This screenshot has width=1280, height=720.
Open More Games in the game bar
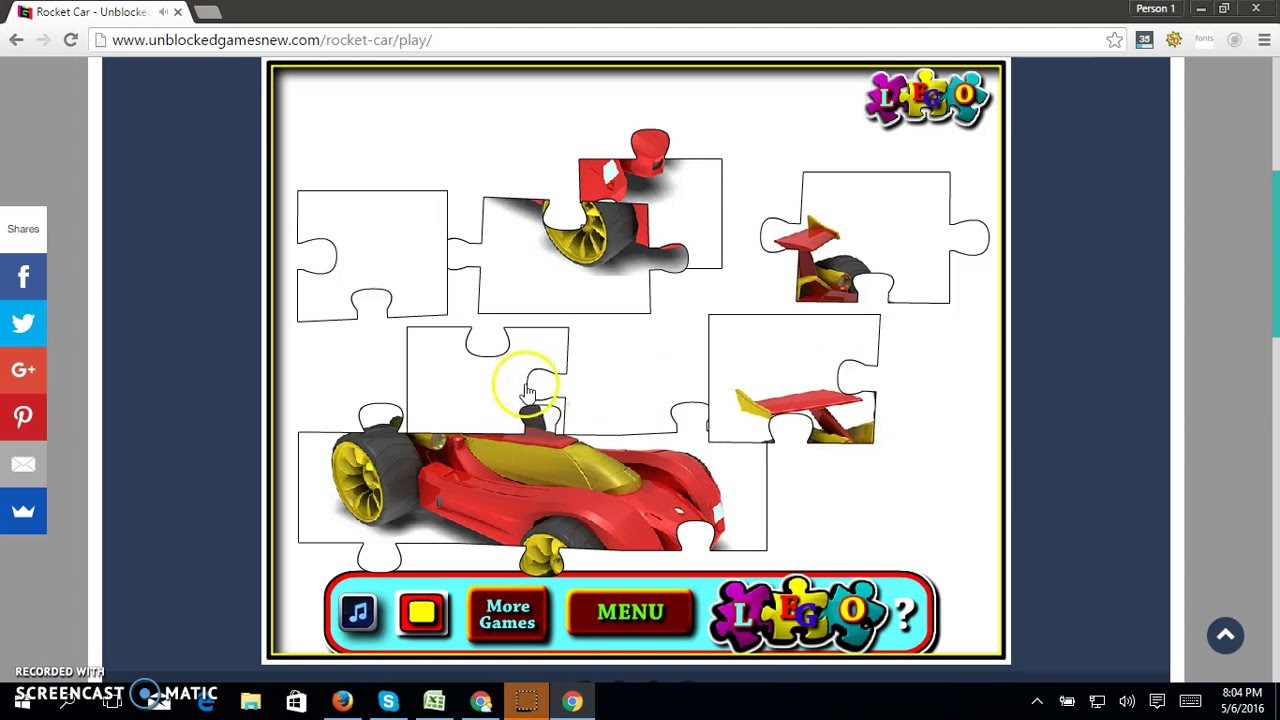click(x=508, y=614)
